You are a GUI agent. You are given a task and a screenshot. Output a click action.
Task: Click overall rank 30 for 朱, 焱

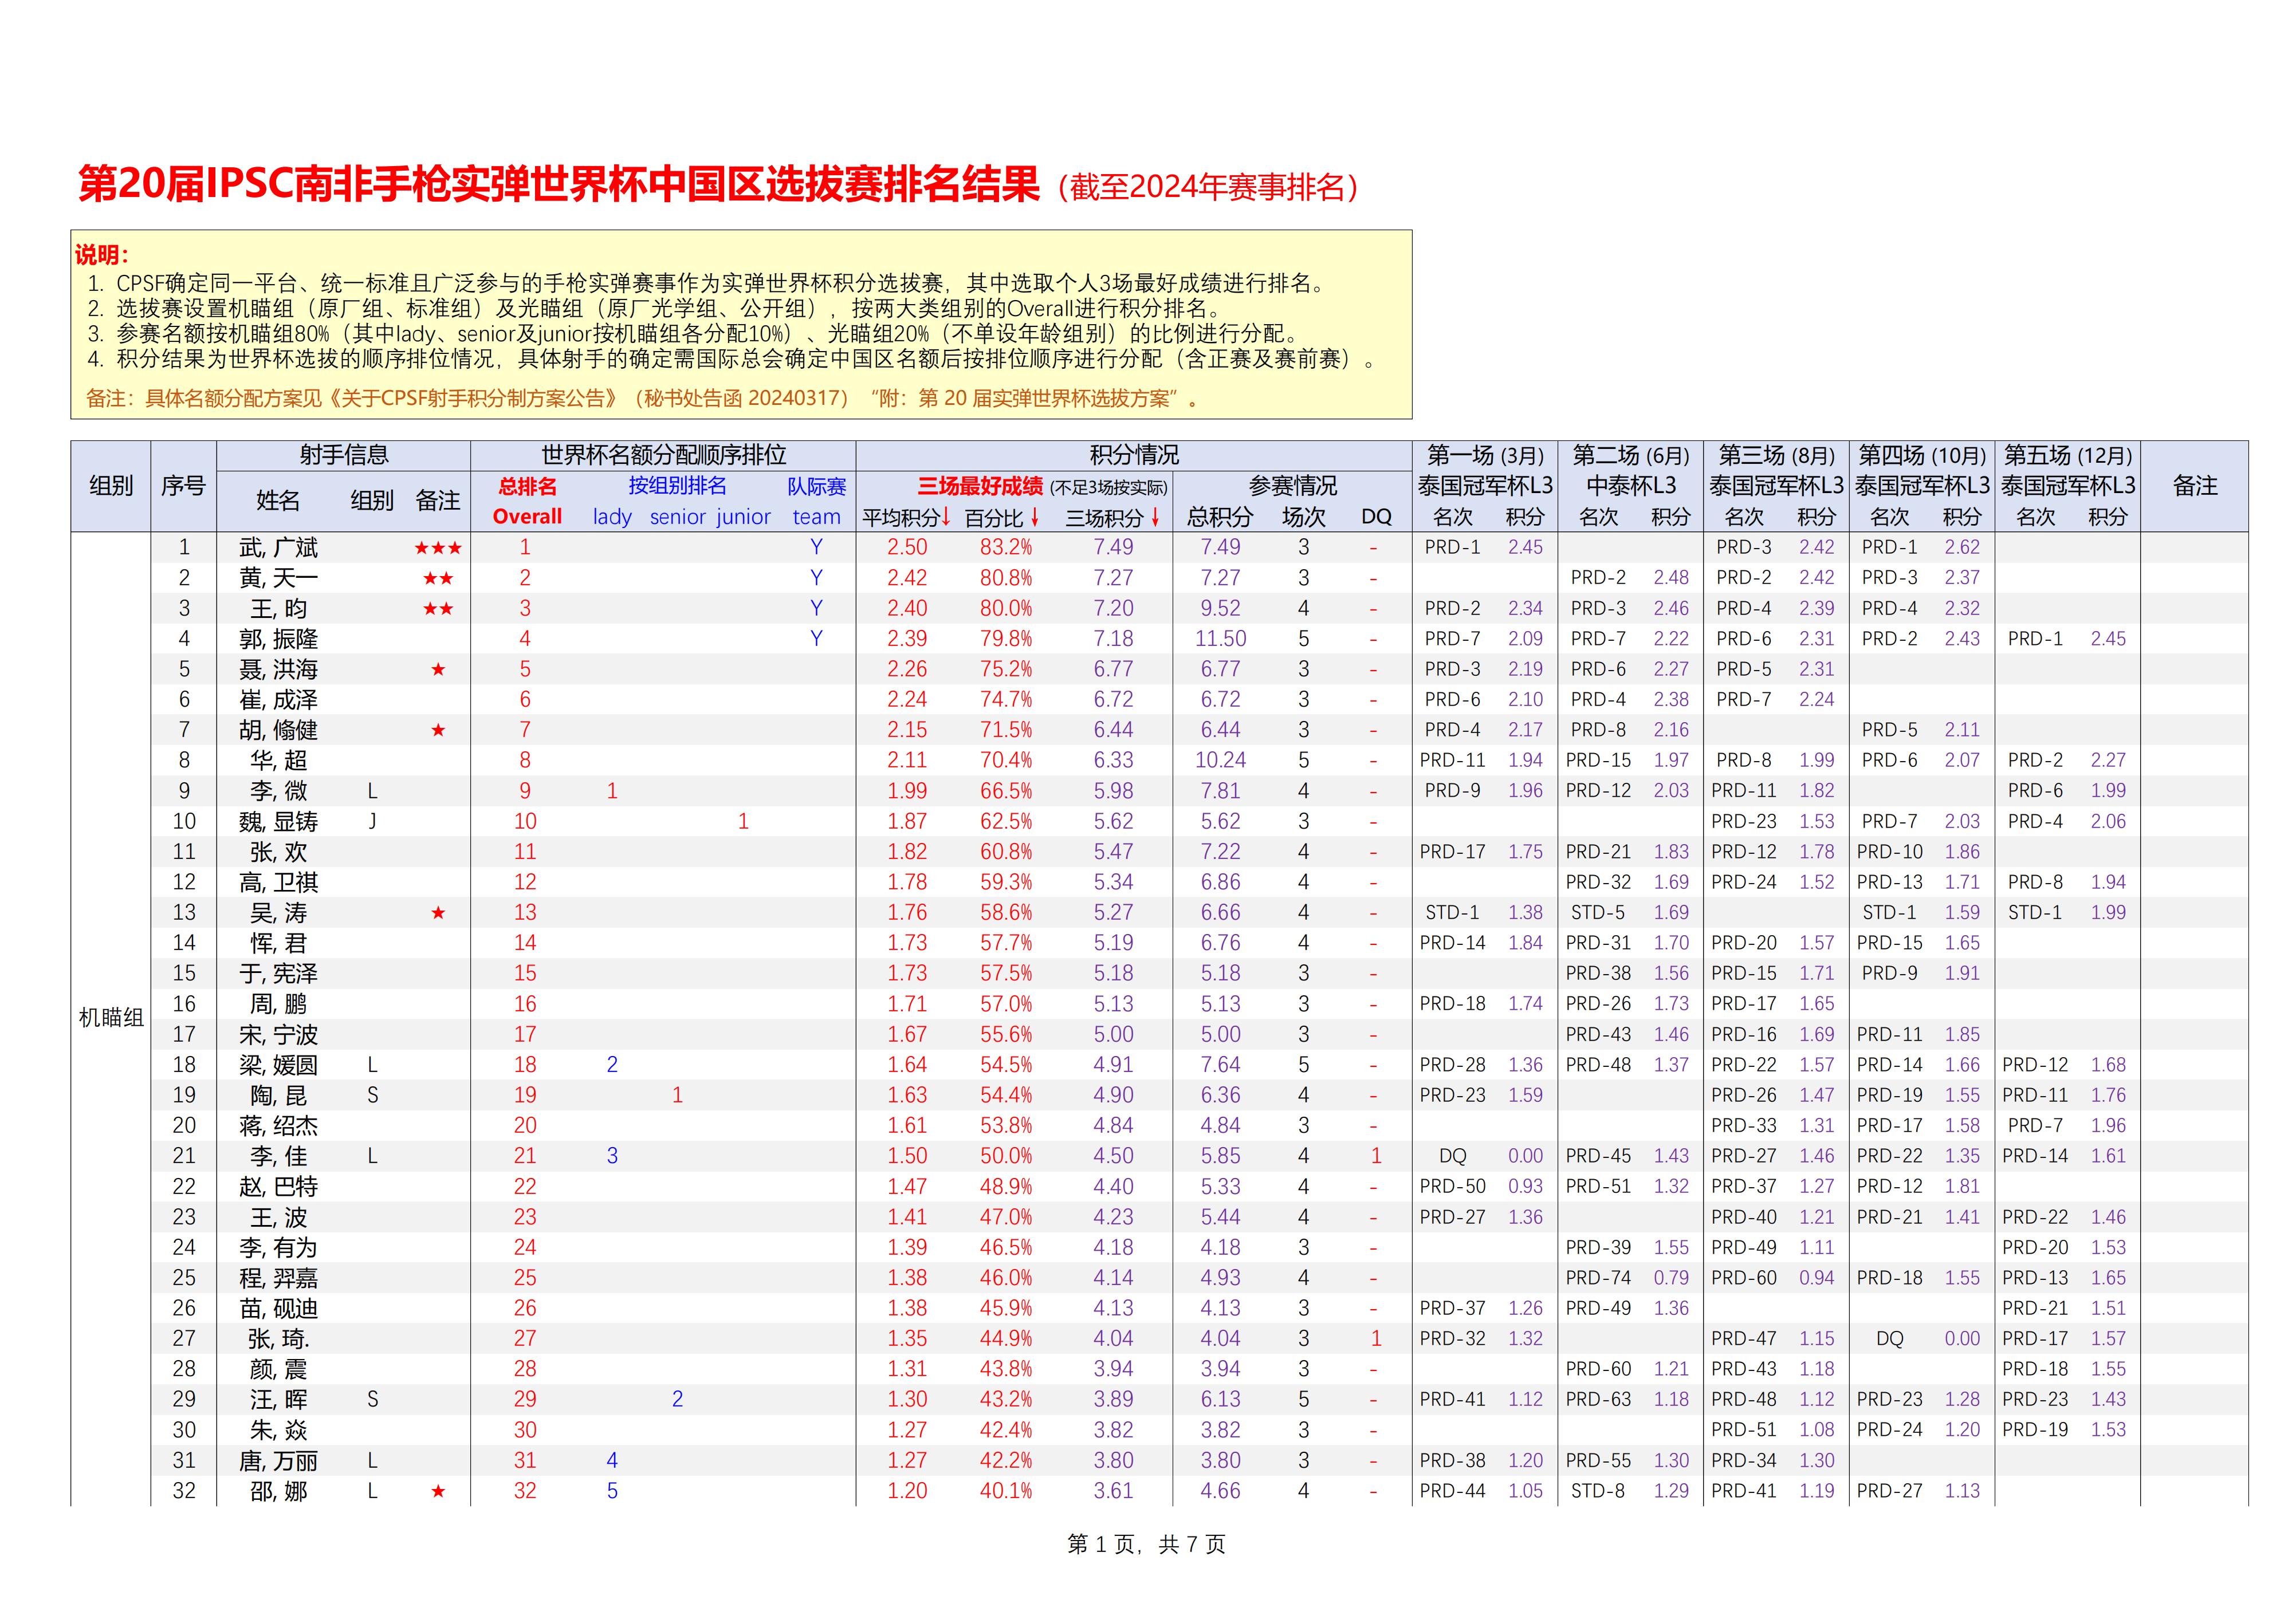click(525, 1430)
